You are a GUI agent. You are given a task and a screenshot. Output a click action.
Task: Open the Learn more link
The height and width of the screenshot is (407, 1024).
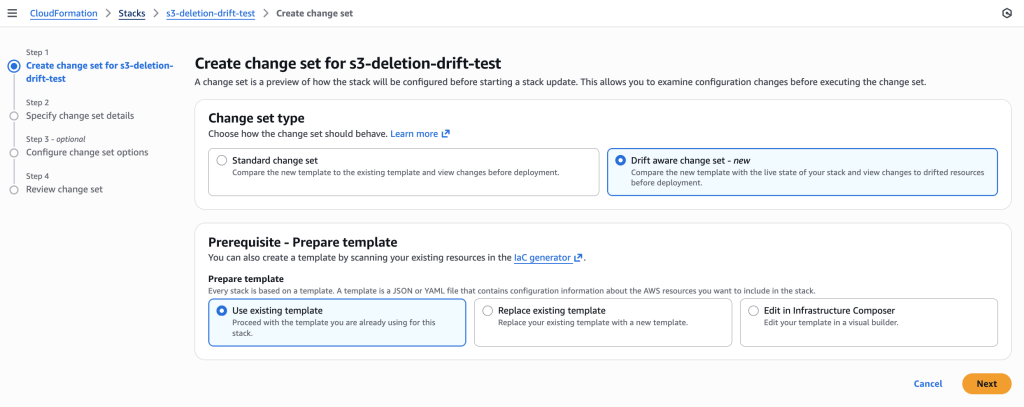414,134
